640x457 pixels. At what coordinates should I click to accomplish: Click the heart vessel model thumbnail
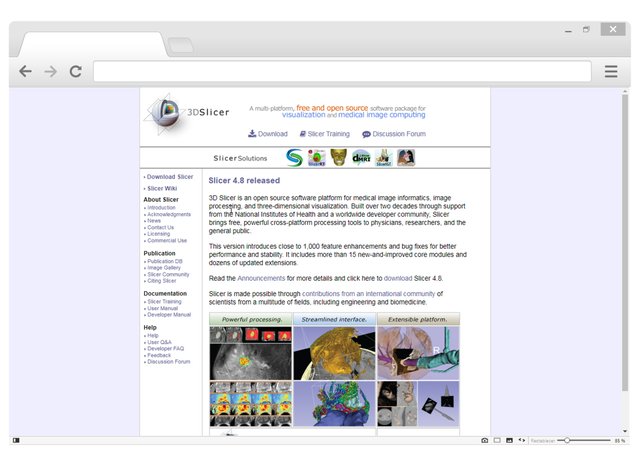418,353
